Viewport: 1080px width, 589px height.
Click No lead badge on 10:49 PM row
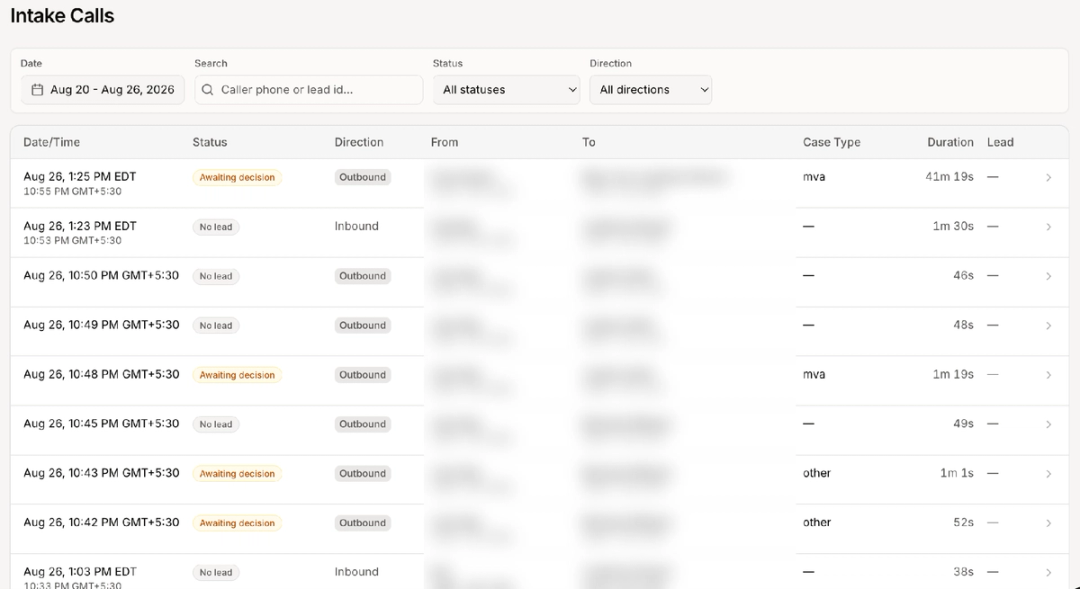[x=216, y=326]
